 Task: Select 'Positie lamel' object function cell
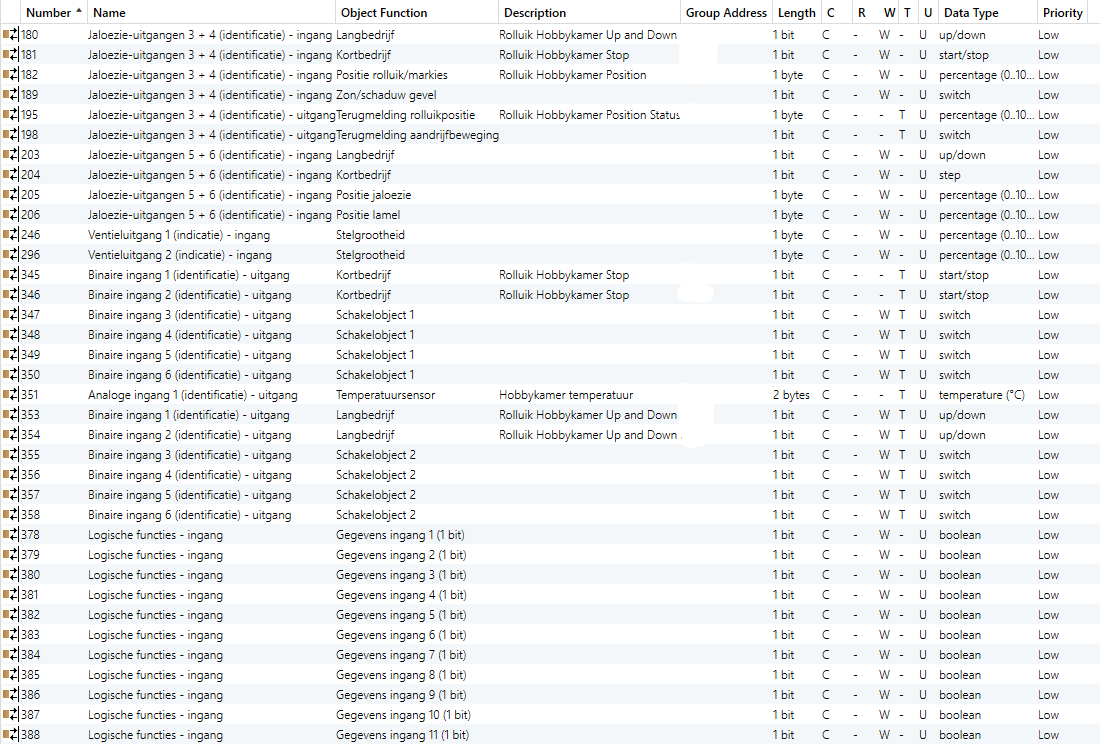(368, 215)
